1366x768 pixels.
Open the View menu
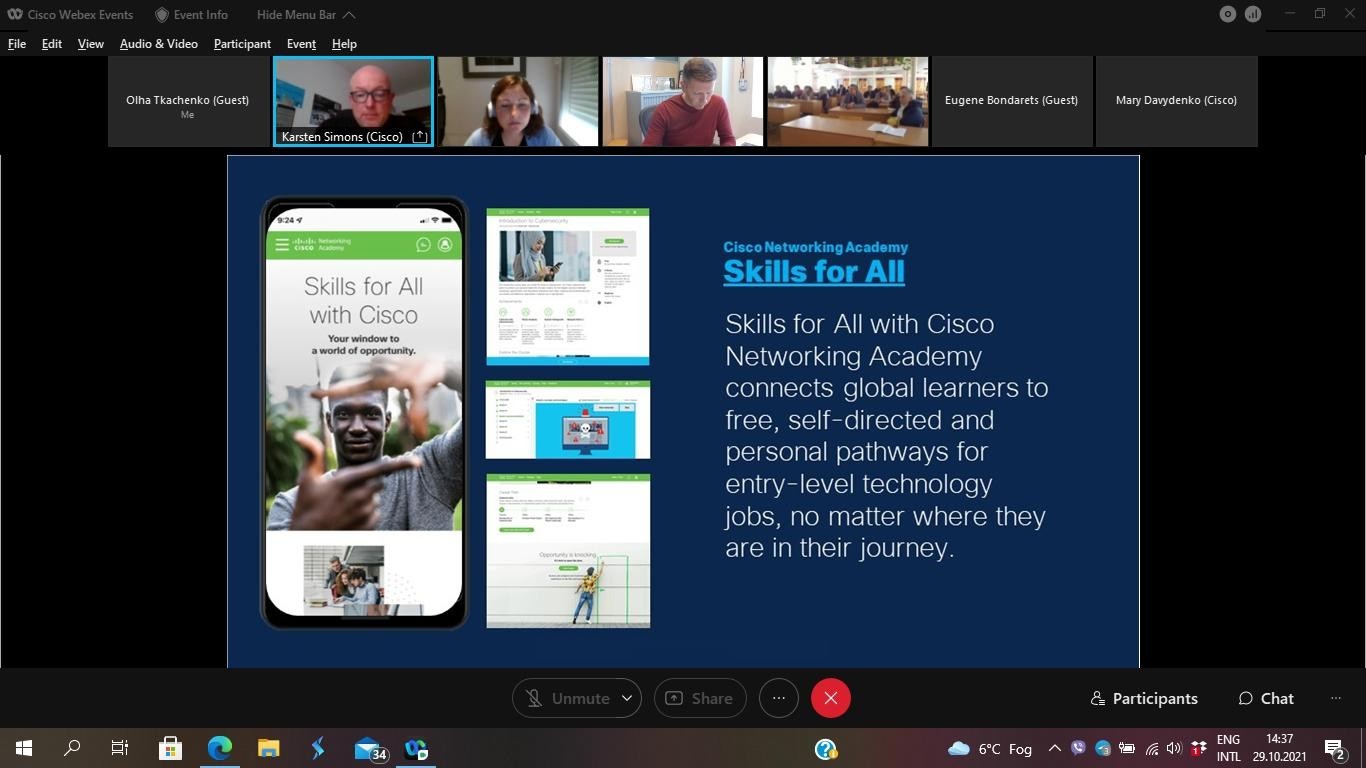click(91, 44)
